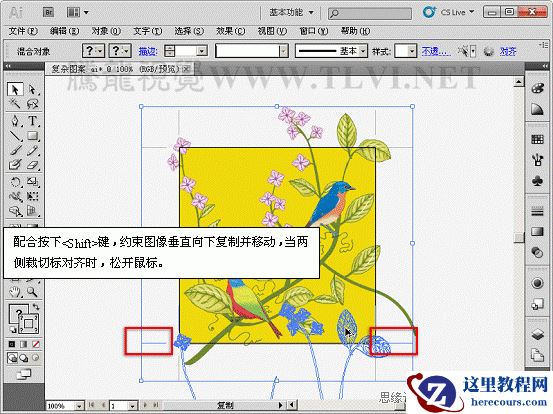Viewport: 553px width, 414px height.
Task: Select the black arrow Selection tool
Action: click(15, 89)
